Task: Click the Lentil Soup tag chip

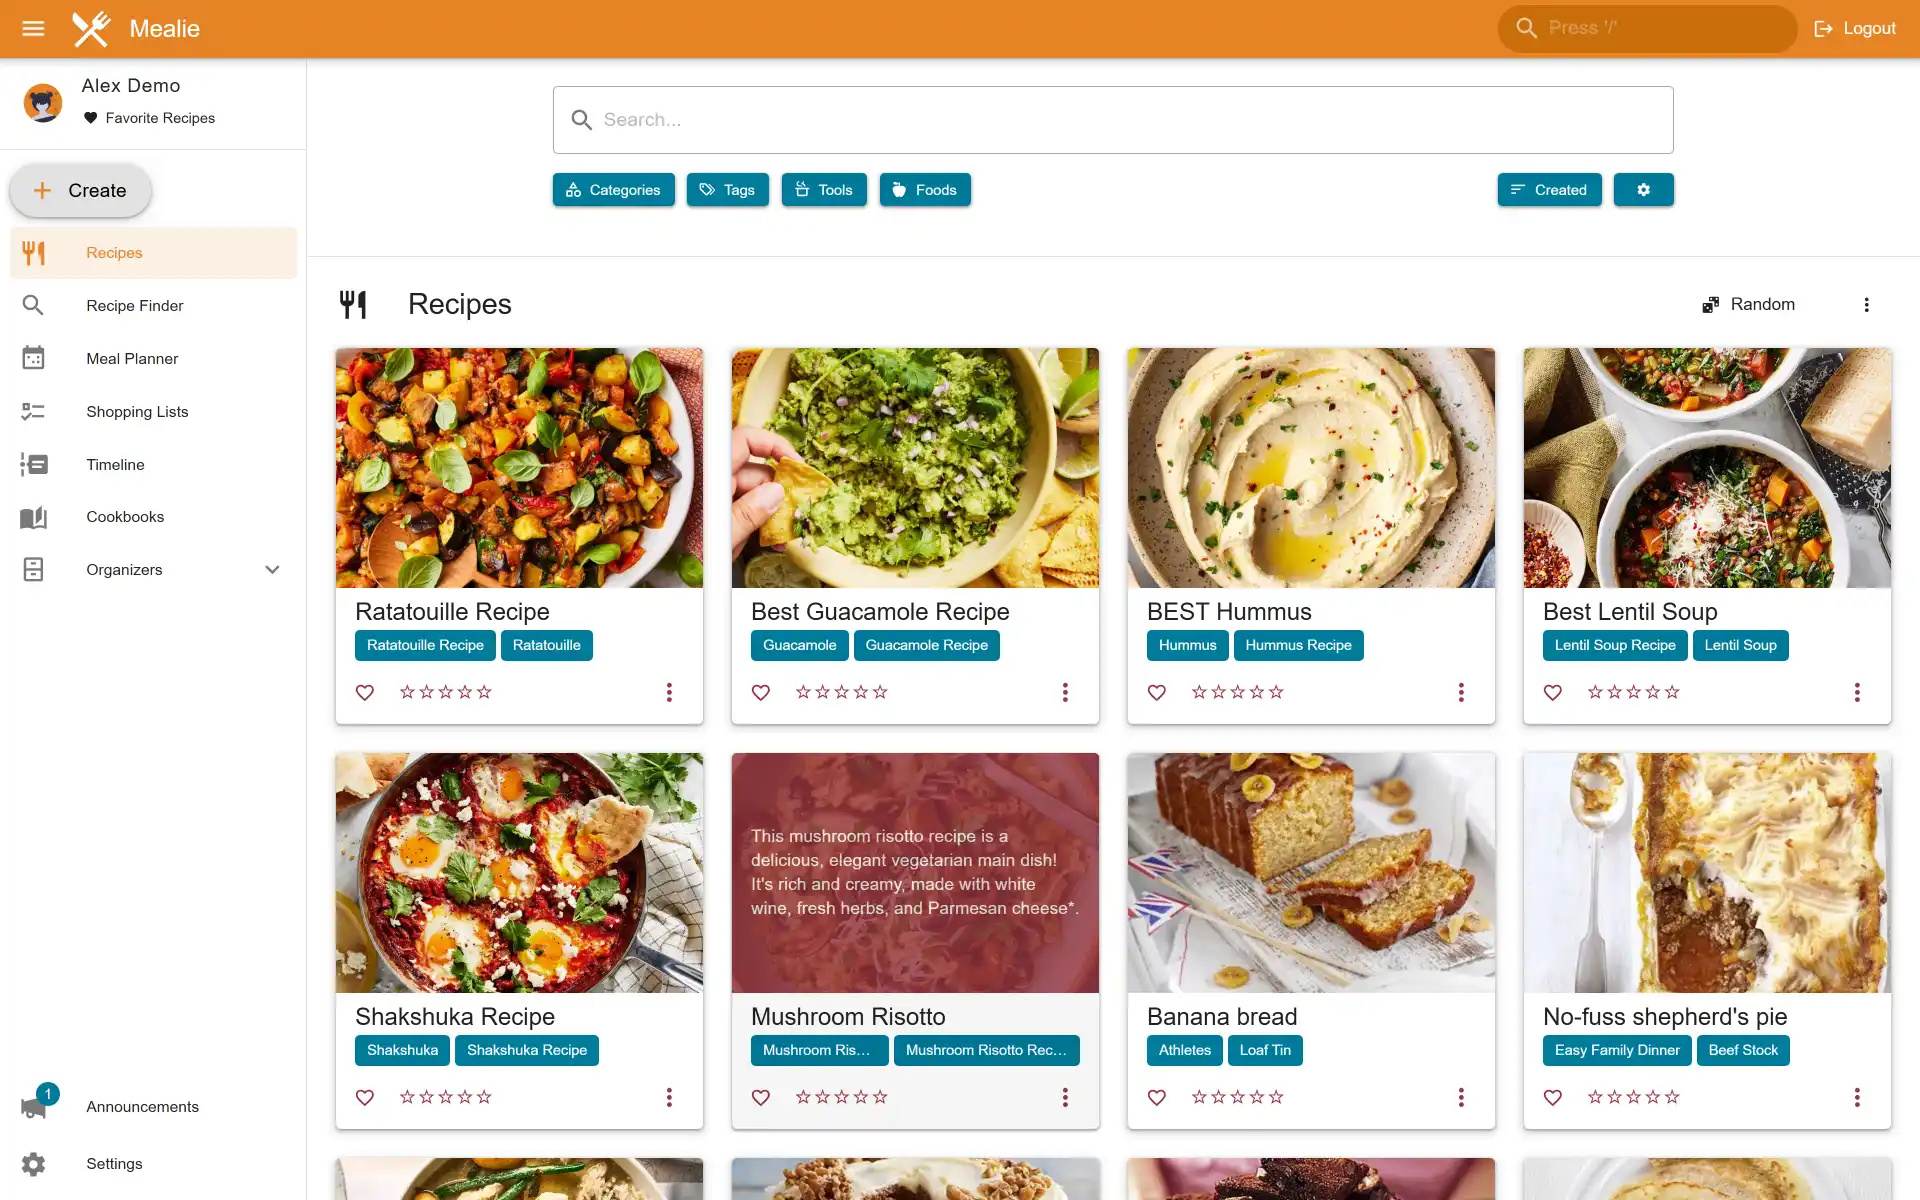Action: [x=1740, y=645]
